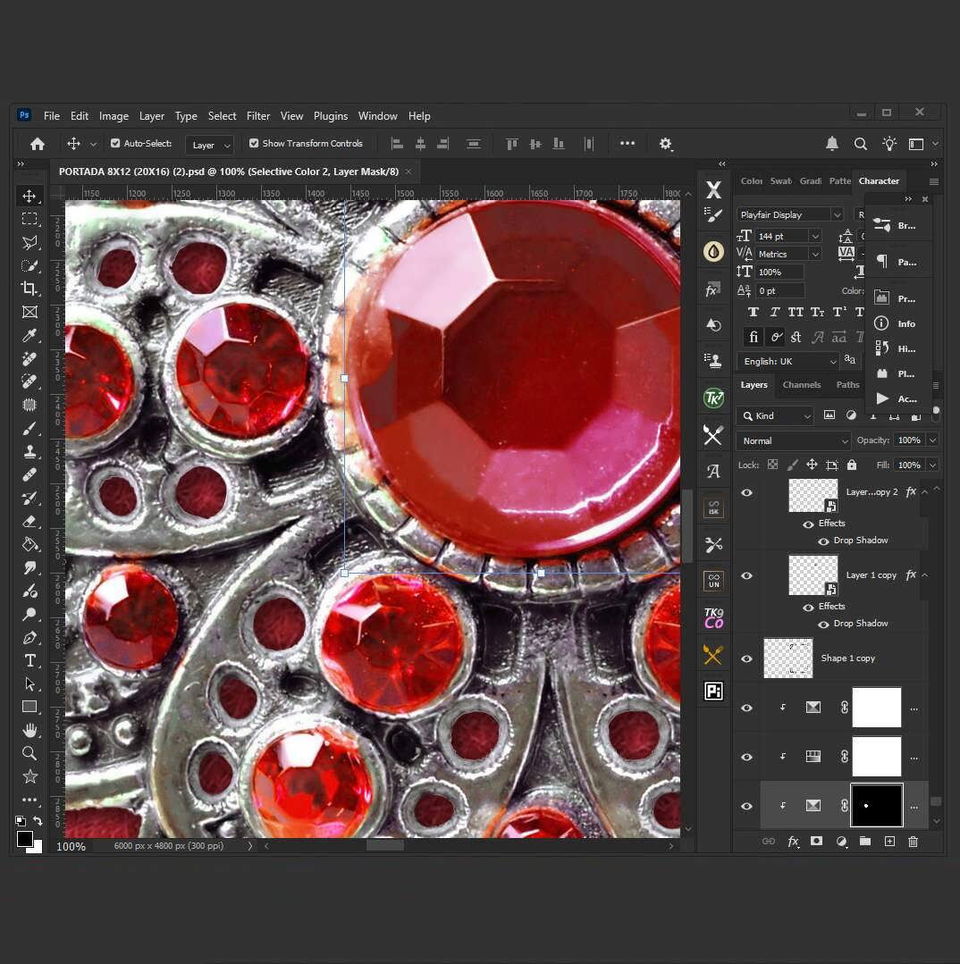
Task: Select the Paint Bucket tool
Action: click(x=29, y=545)
